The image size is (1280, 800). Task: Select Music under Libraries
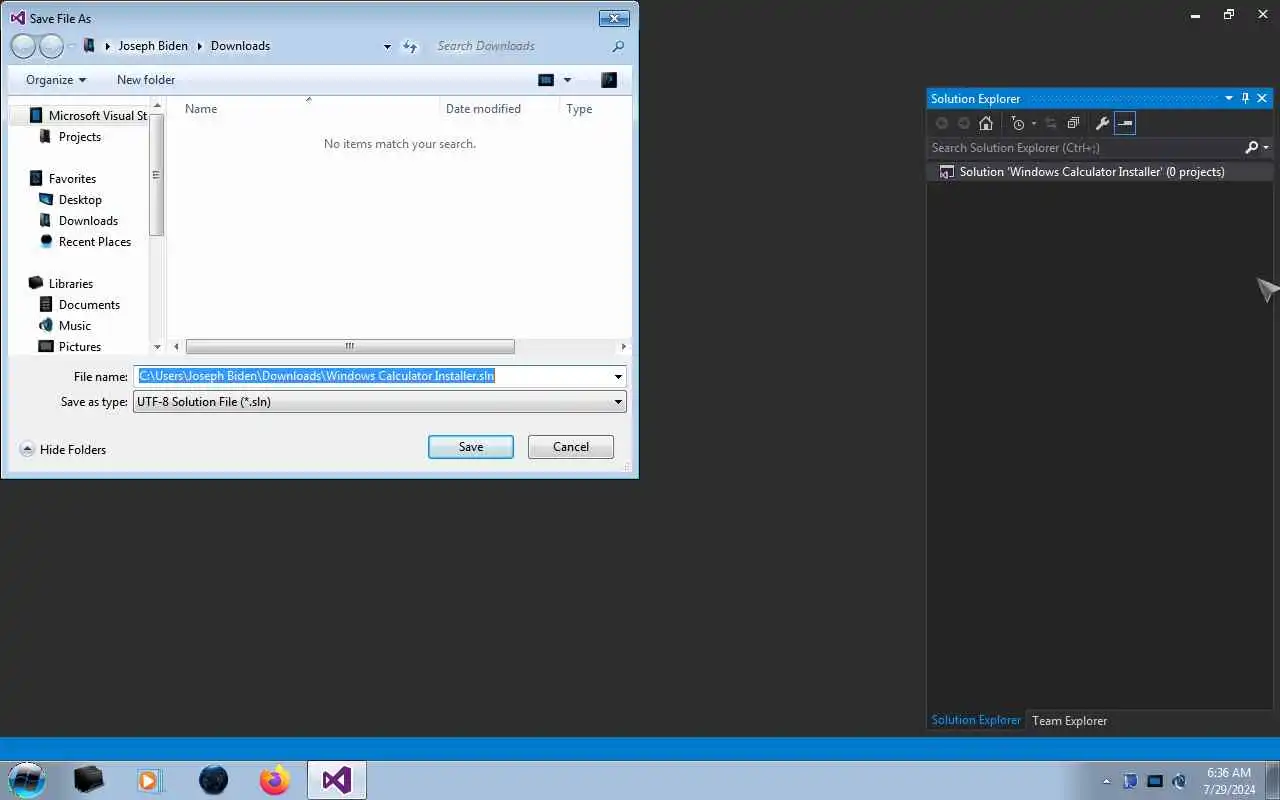point(65,326)
